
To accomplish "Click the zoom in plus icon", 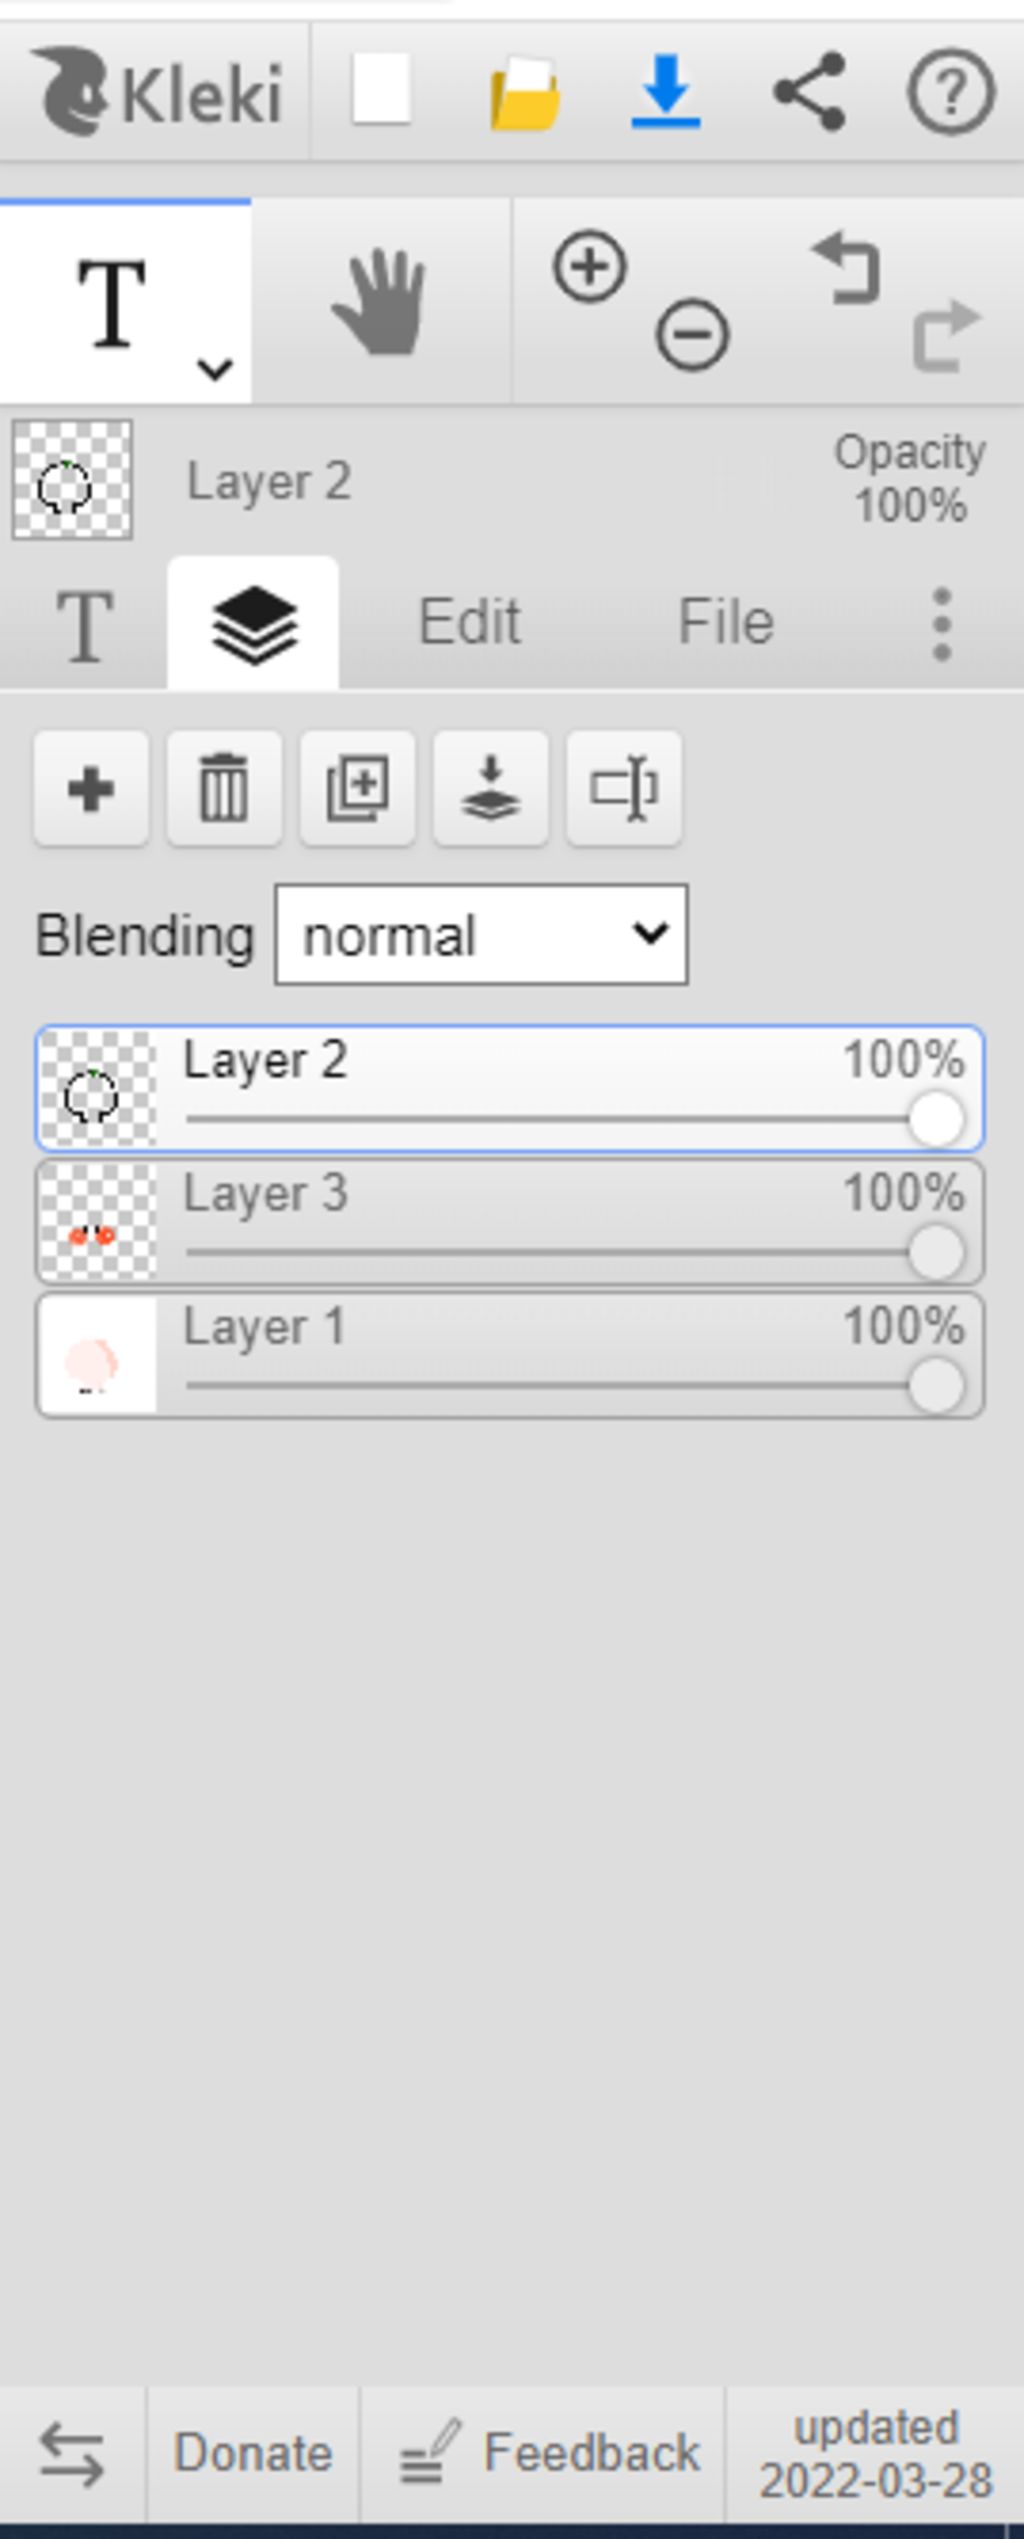I will [590, 267].
